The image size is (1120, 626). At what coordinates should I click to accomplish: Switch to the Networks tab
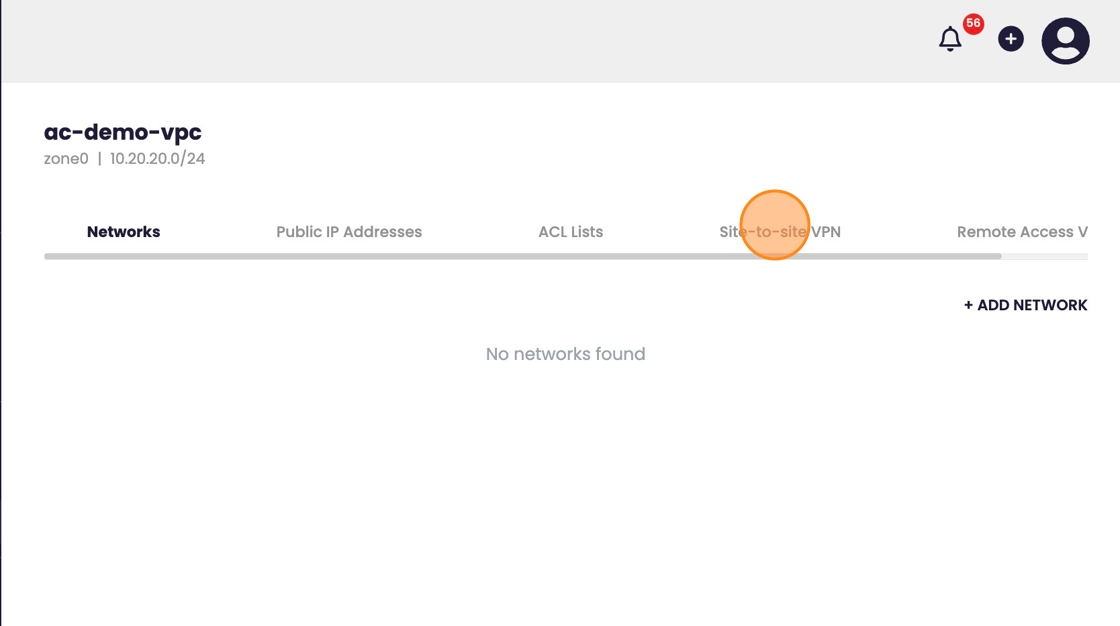pos(123,232)
